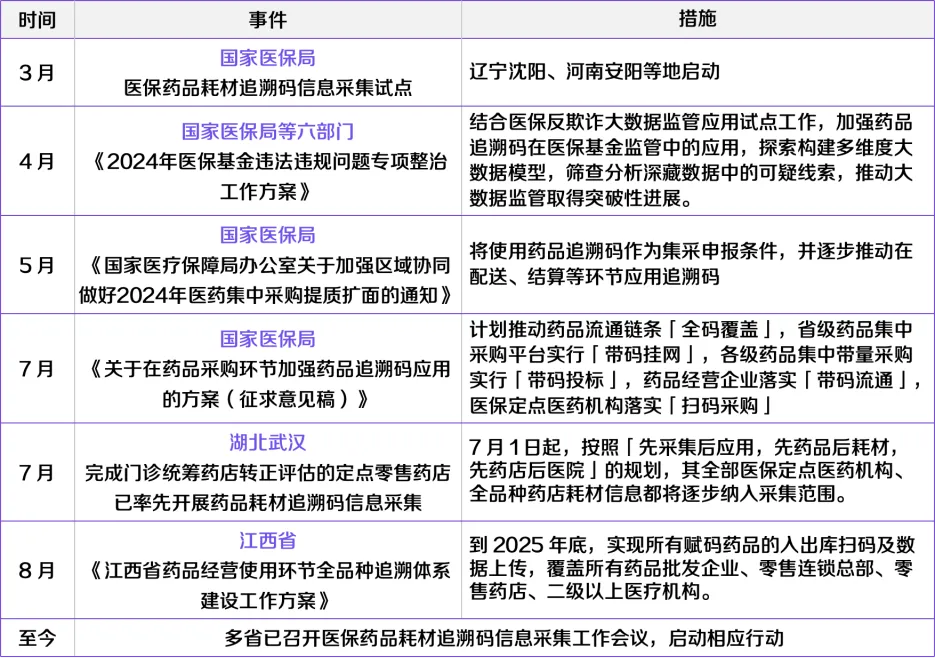
Task: Click the 措施 column header
Action: click(697, 20)
